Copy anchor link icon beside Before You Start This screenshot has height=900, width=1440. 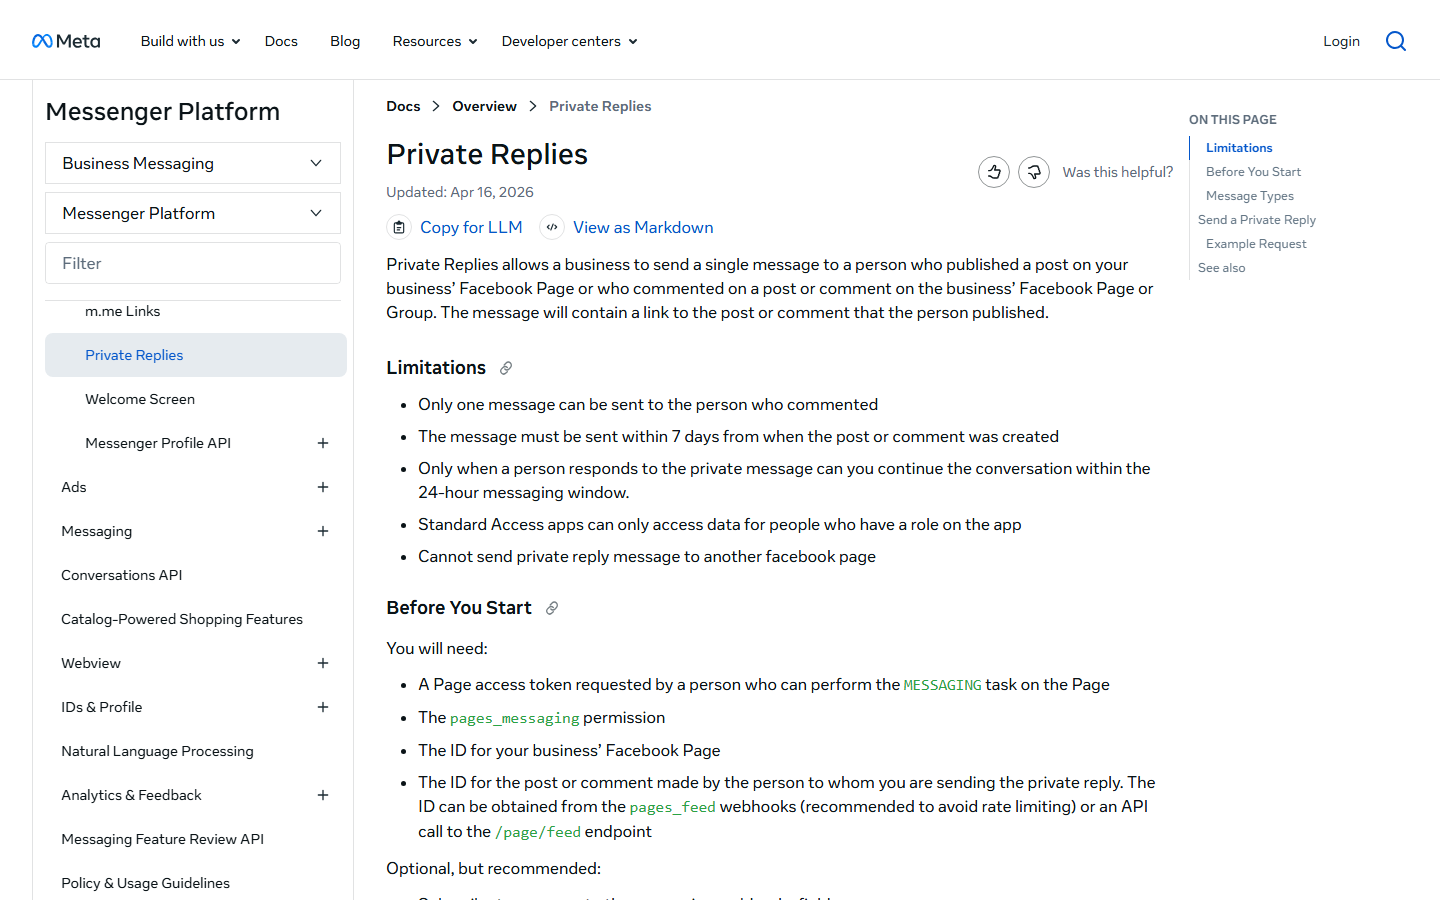point(552,608)
